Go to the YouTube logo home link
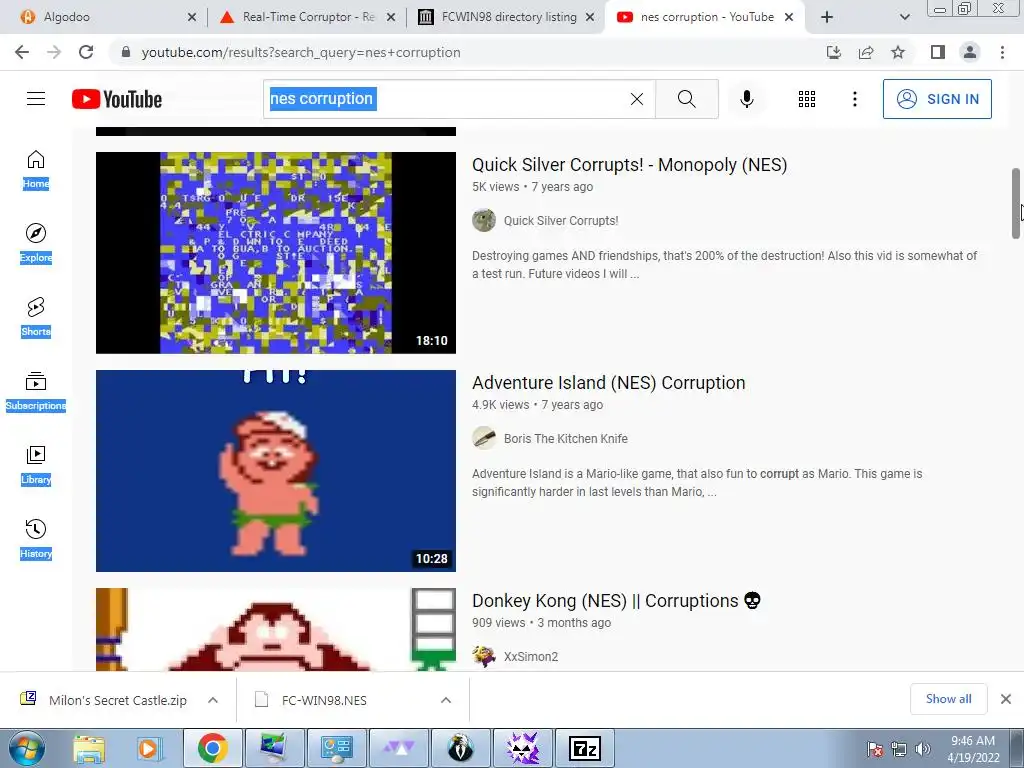 tap(117, 99)
